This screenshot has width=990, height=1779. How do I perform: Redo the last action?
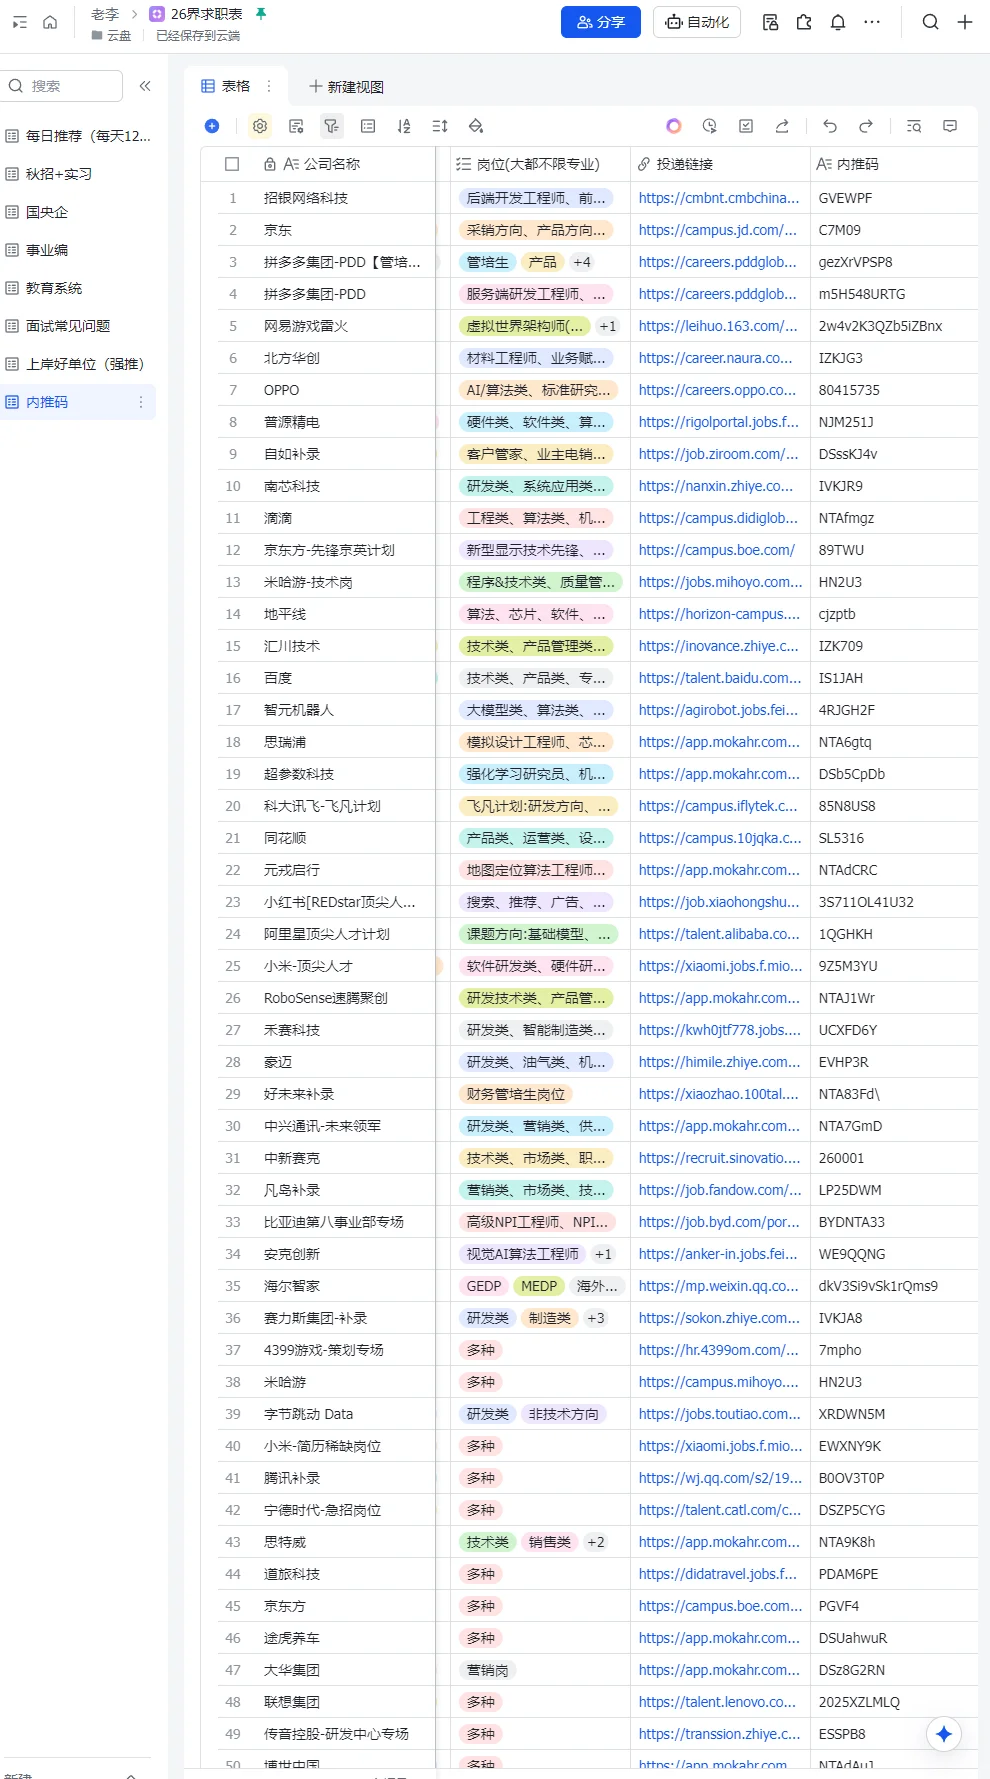coord(866,126)
